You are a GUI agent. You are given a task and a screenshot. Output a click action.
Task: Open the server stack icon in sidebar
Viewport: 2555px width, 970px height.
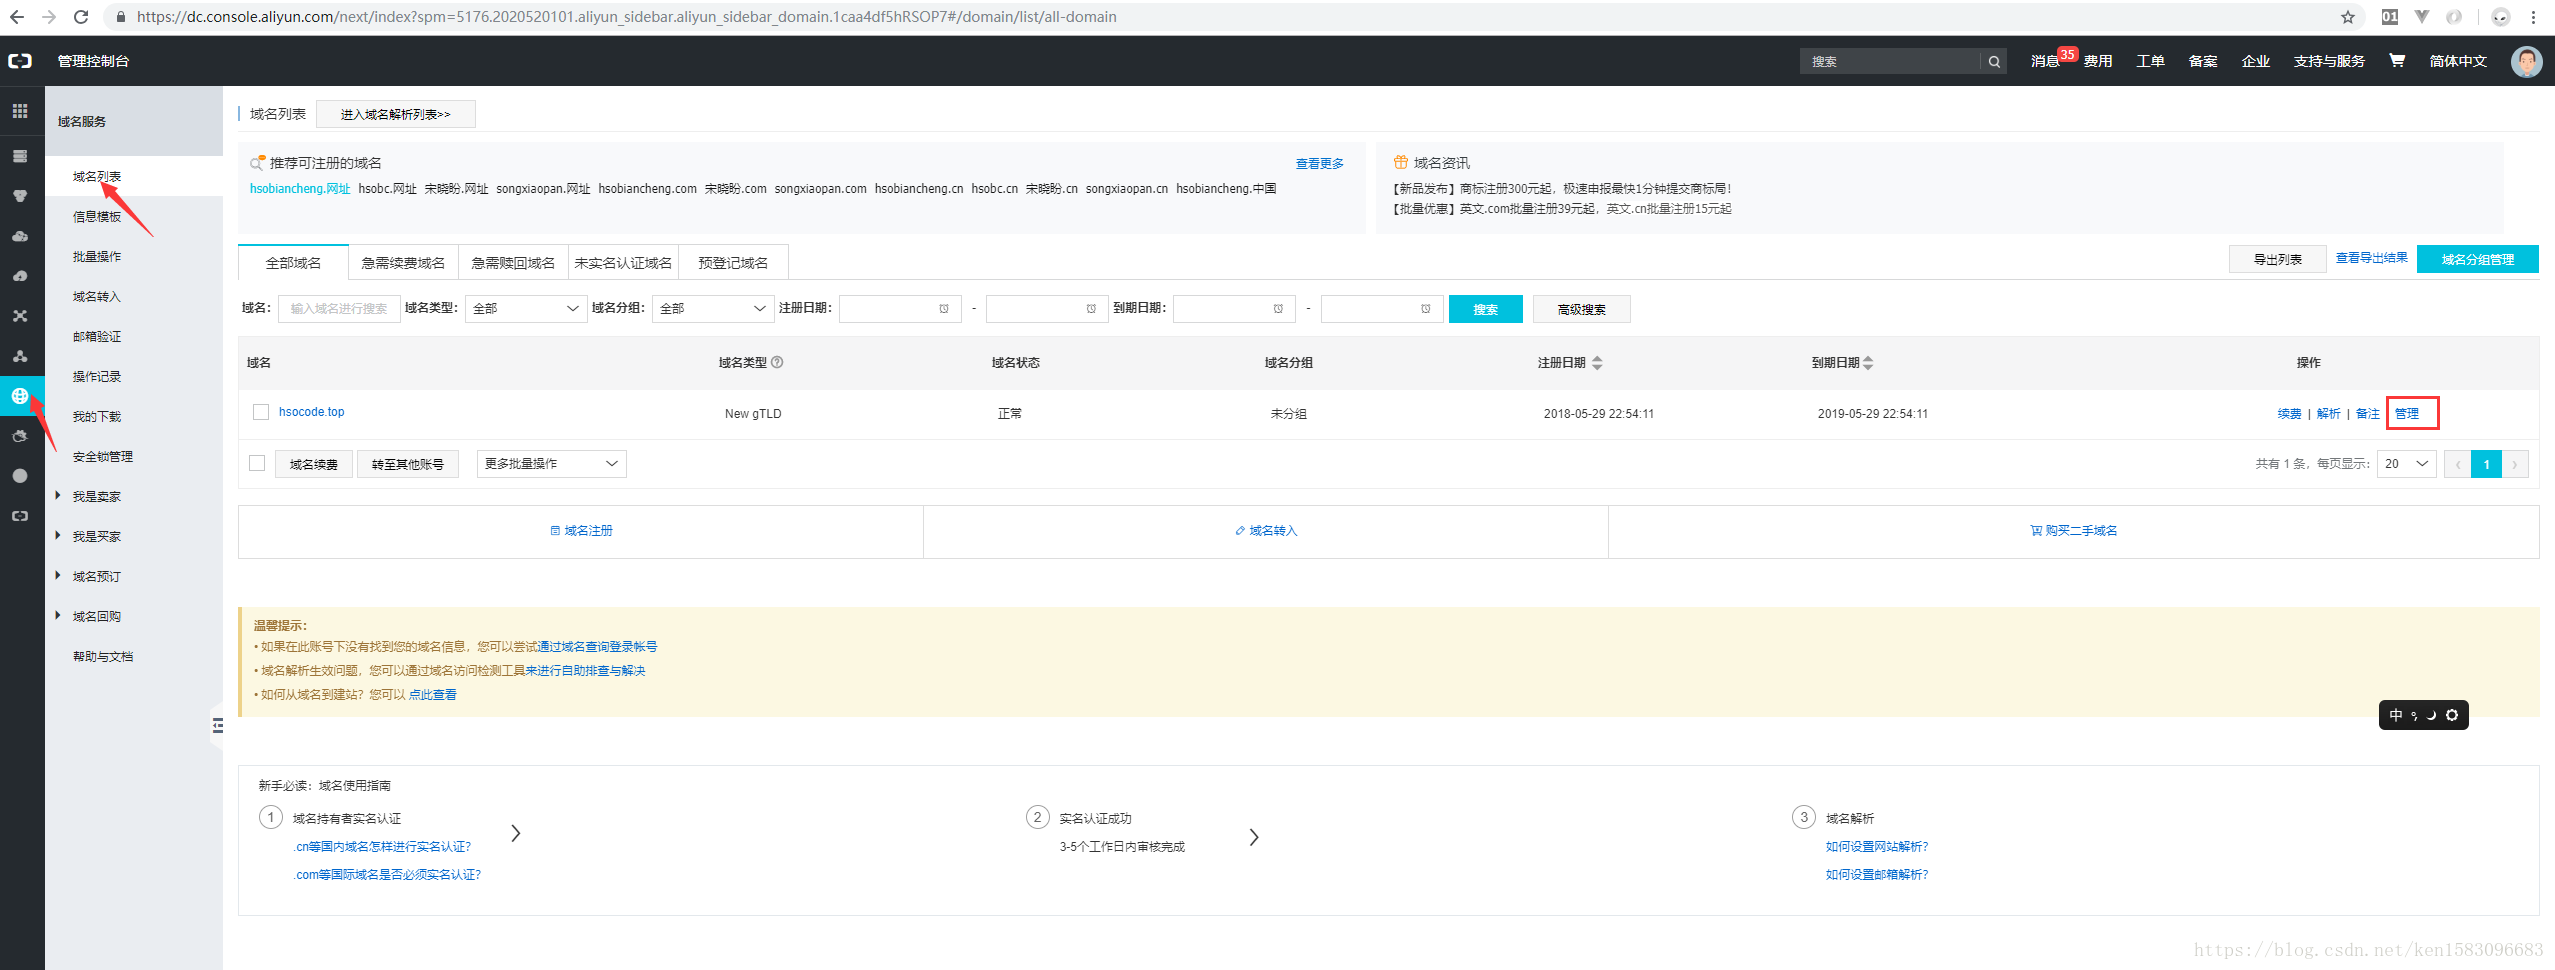point(20,156)
